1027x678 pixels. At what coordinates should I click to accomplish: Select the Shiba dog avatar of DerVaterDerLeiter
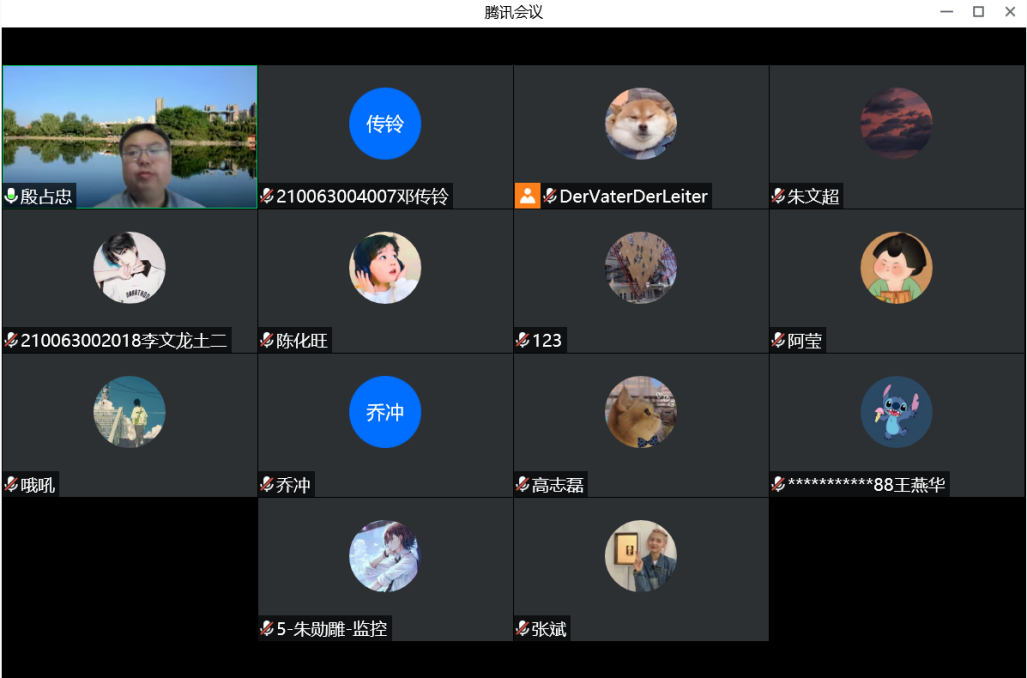[x=641, y=124]
